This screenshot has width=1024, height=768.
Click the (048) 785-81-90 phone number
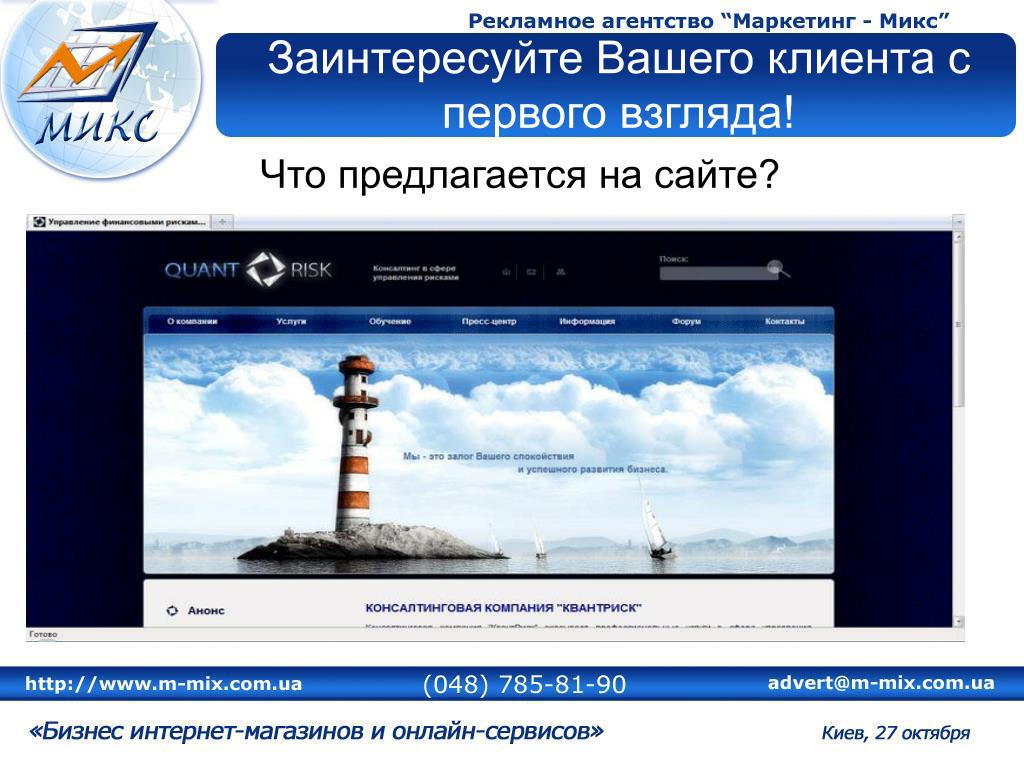(524, 684)
